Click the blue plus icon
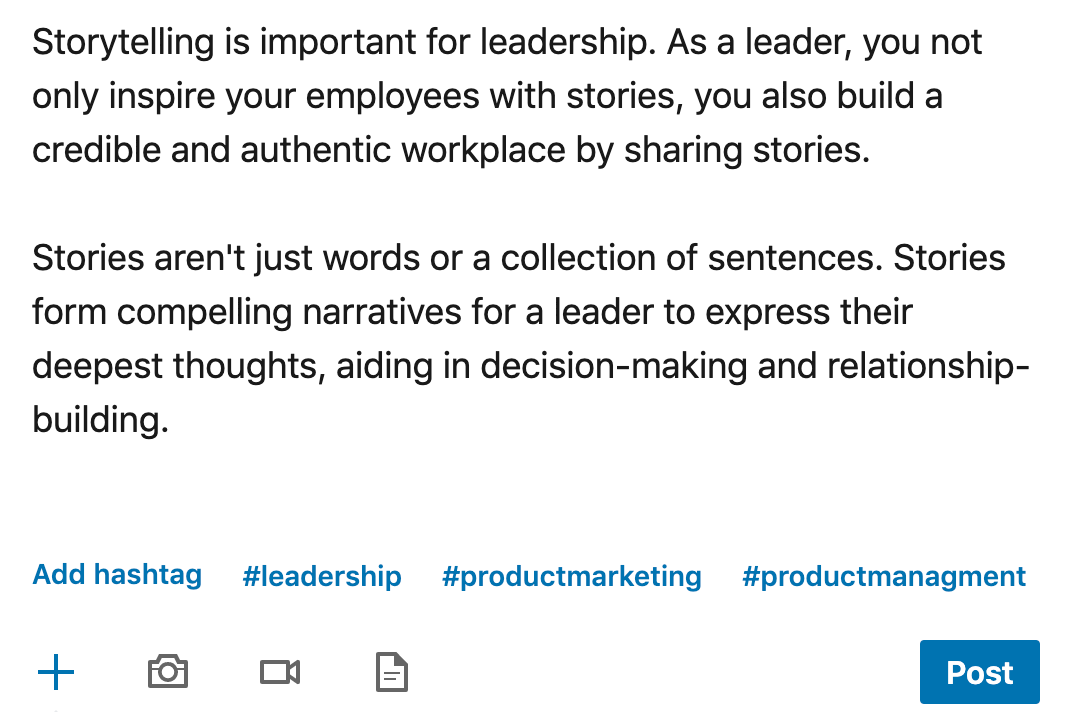Image resolution: width=1072 pixels, height=712 pixels. (x=56, y=672)
